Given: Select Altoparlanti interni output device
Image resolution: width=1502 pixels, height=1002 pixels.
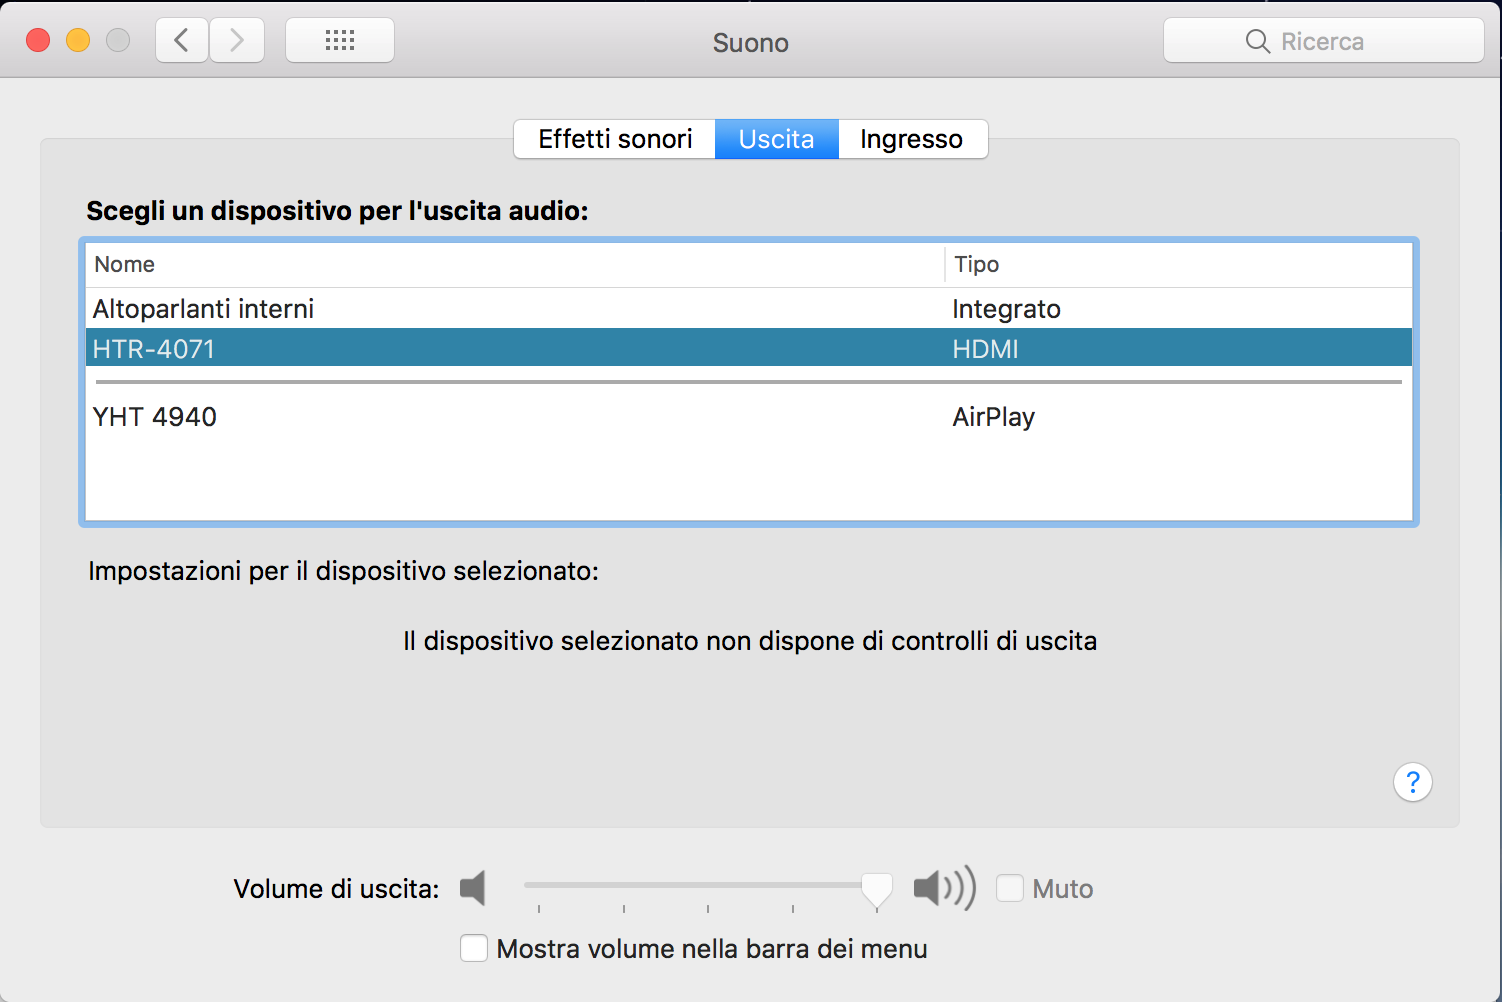Looking at the screenshot, I should coord(749,309).
